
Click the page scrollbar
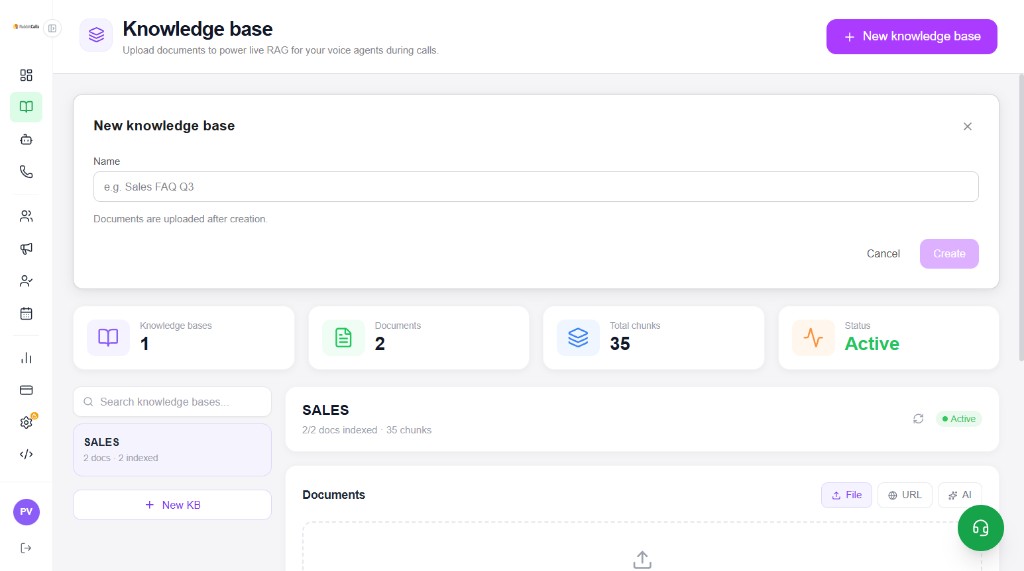click(1021, 216)
